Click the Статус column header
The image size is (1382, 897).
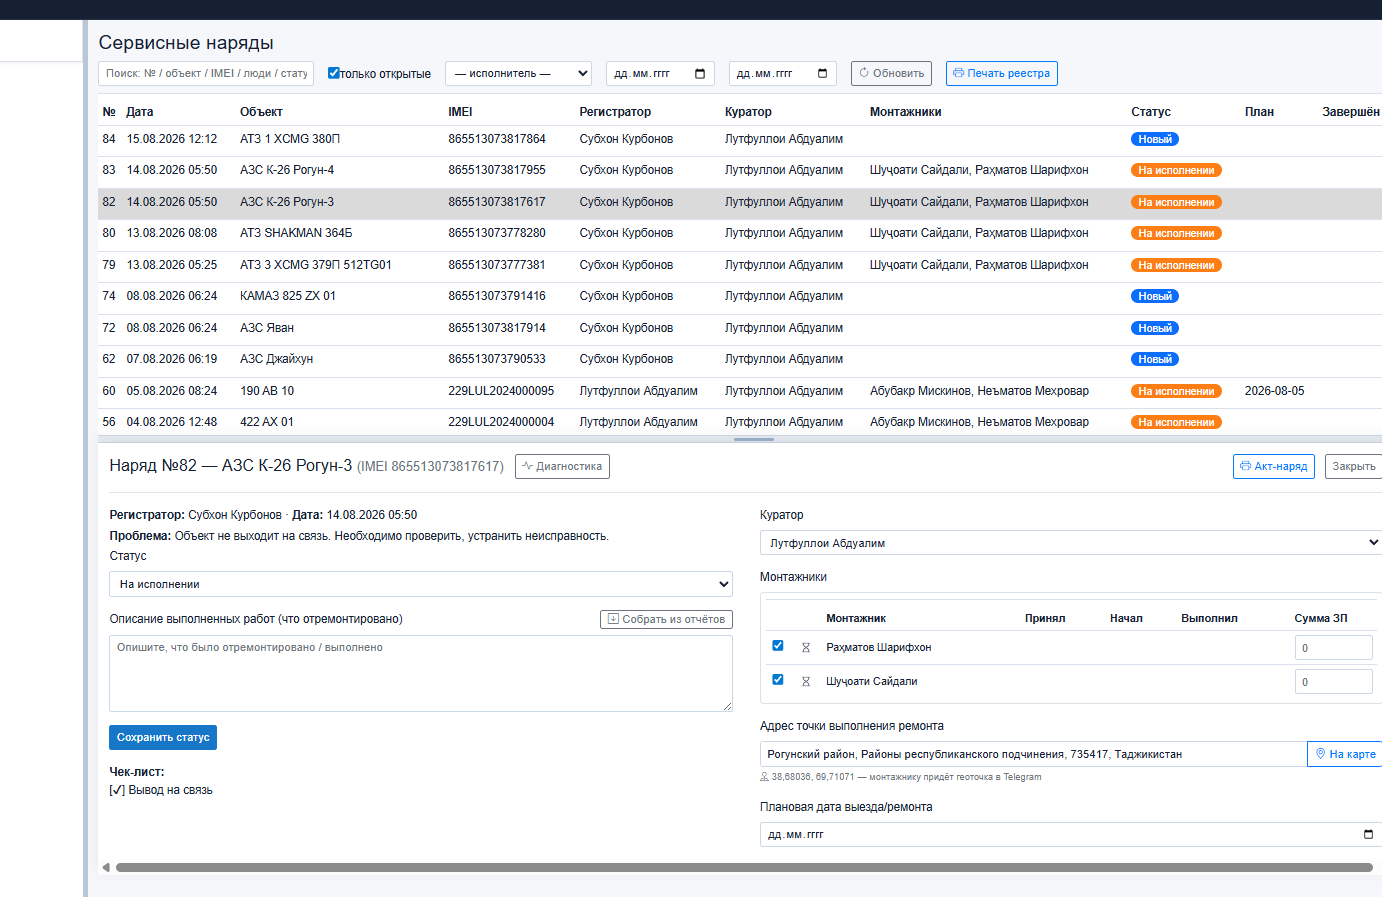point(1151,112)
